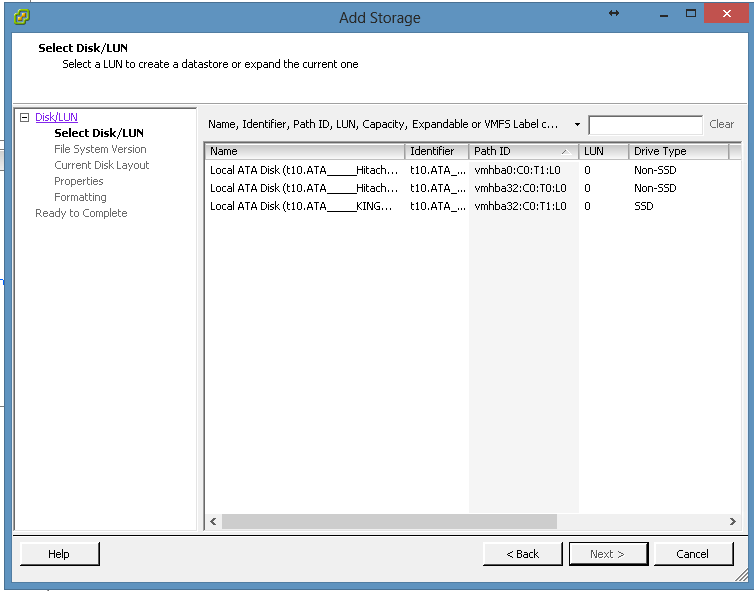Screen dimensions: 754x591
Task: Close the Add Storage window
Action: point(719,14)
